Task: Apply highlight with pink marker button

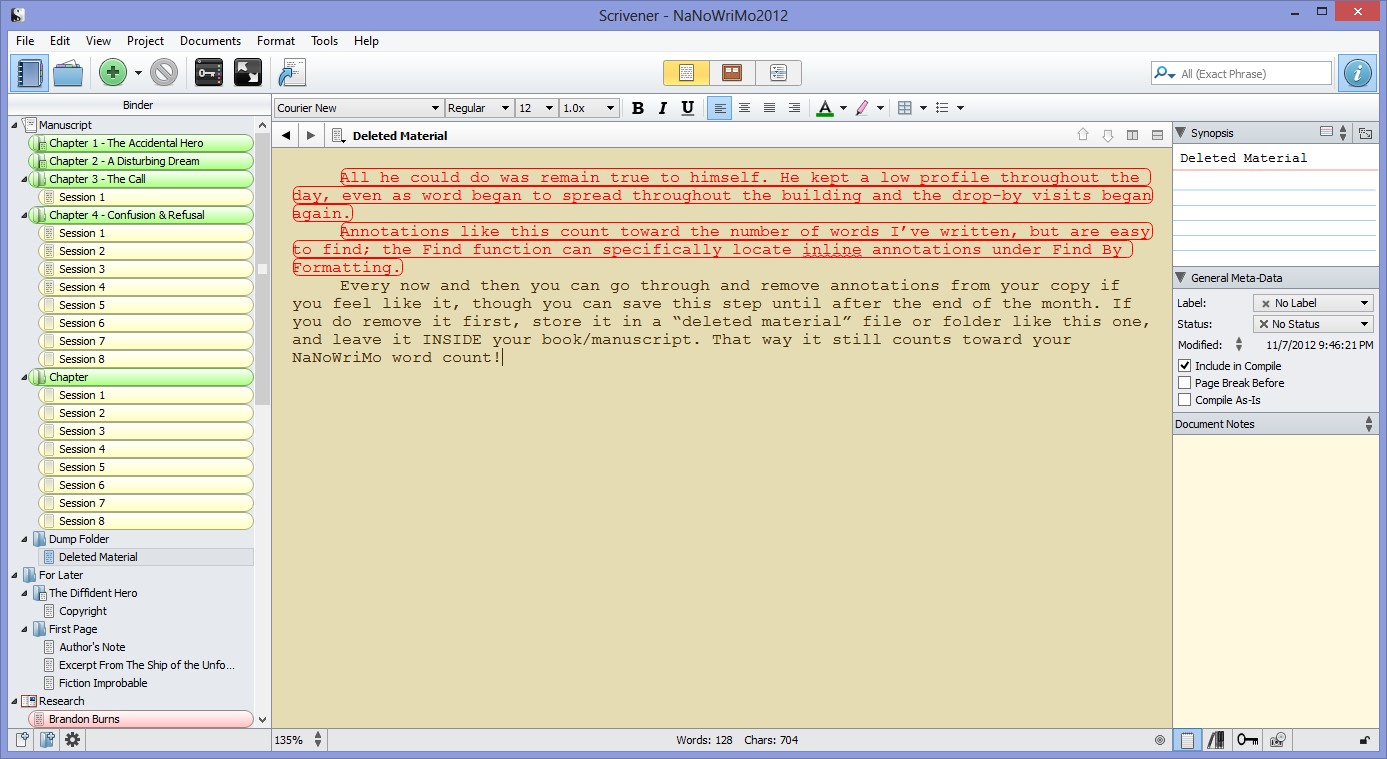Action: pyautogui.click(x=863, y=108)
